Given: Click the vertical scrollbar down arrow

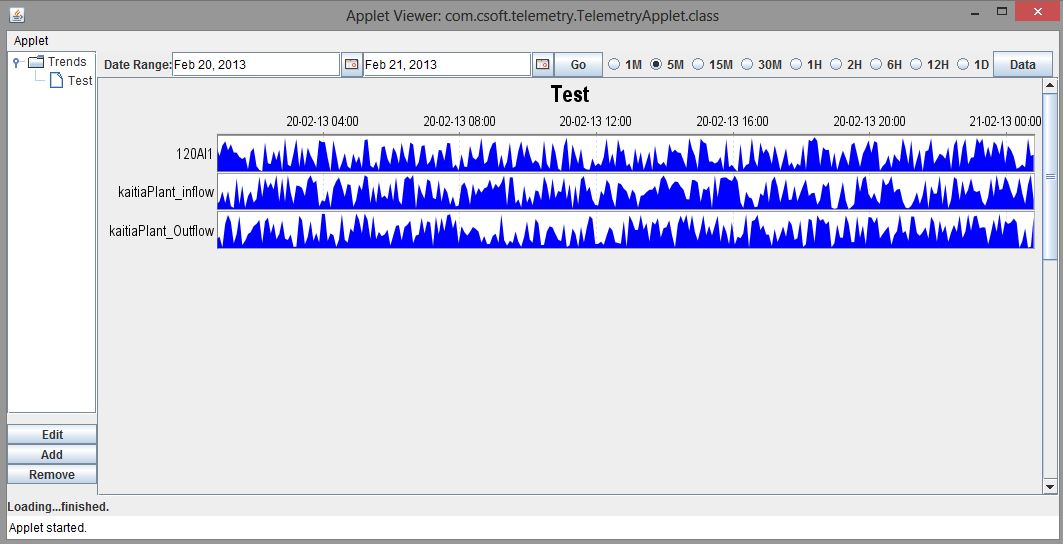Looking at the screenshot, I should (1049, 486).
